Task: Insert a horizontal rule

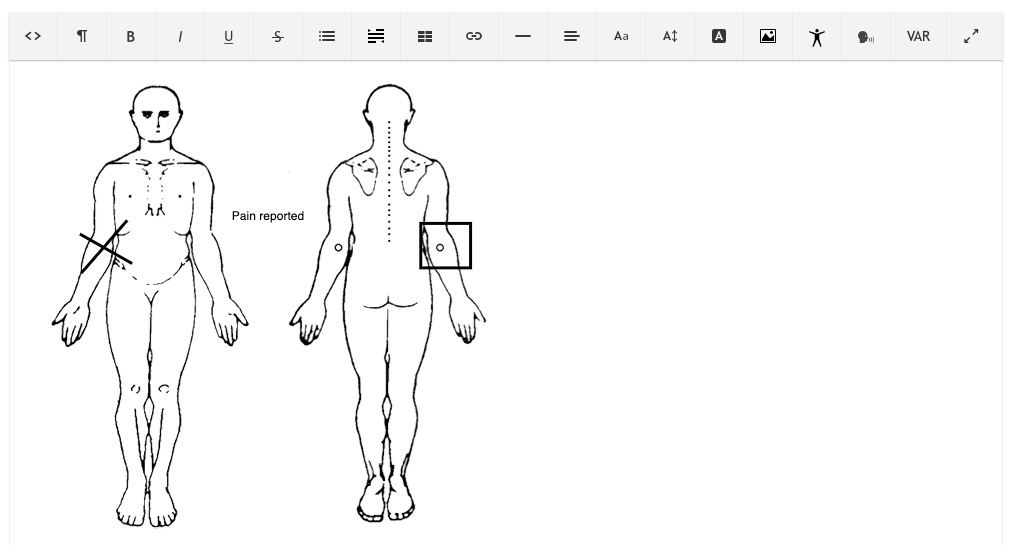Action: coord(523,36)
